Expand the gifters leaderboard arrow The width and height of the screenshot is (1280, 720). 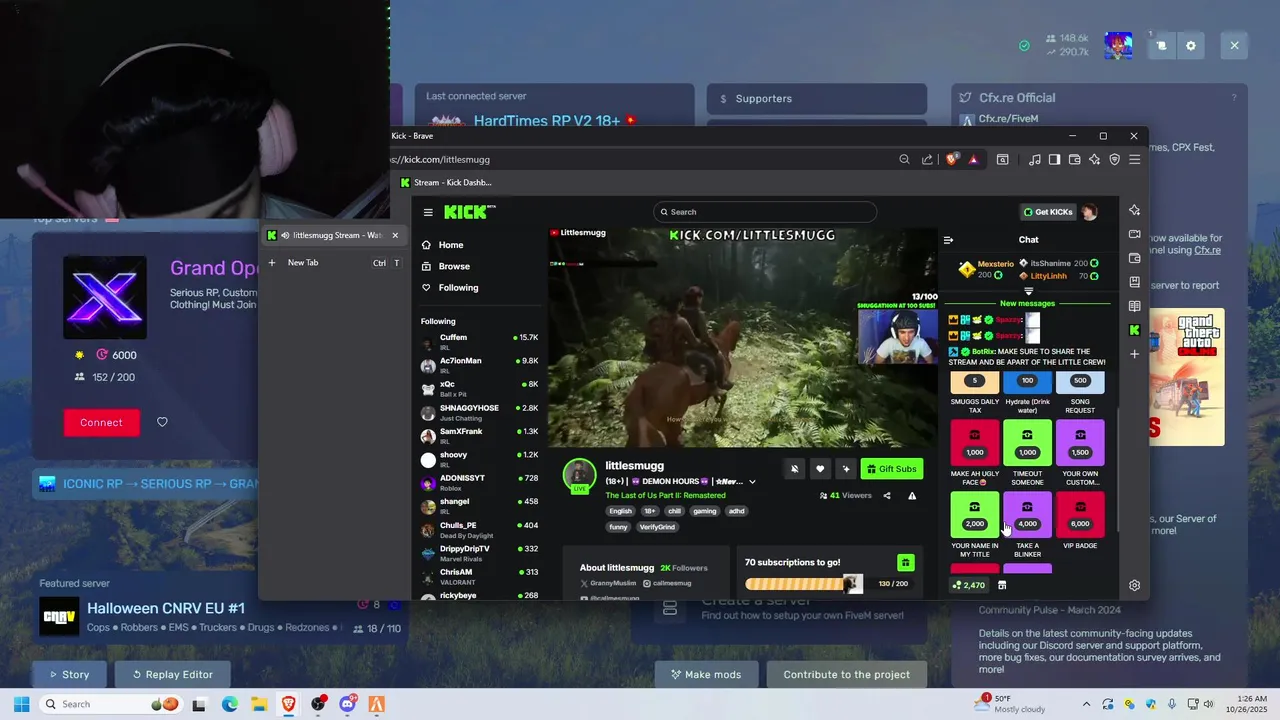(x=1028, y=291)
